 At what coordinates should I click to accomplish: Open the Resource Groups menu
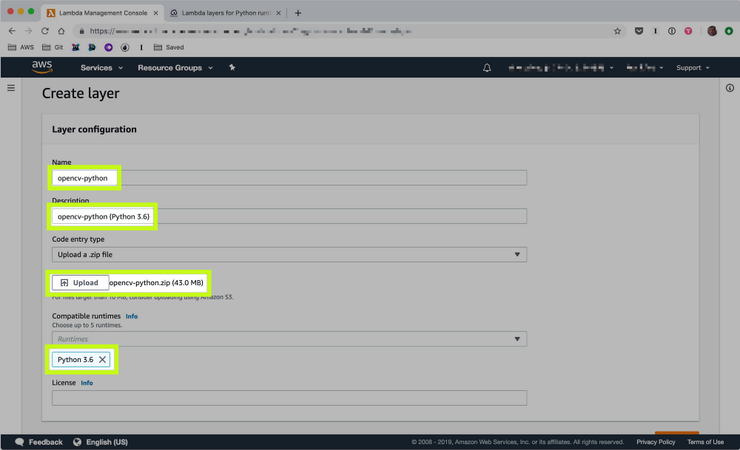pos(175,68)
